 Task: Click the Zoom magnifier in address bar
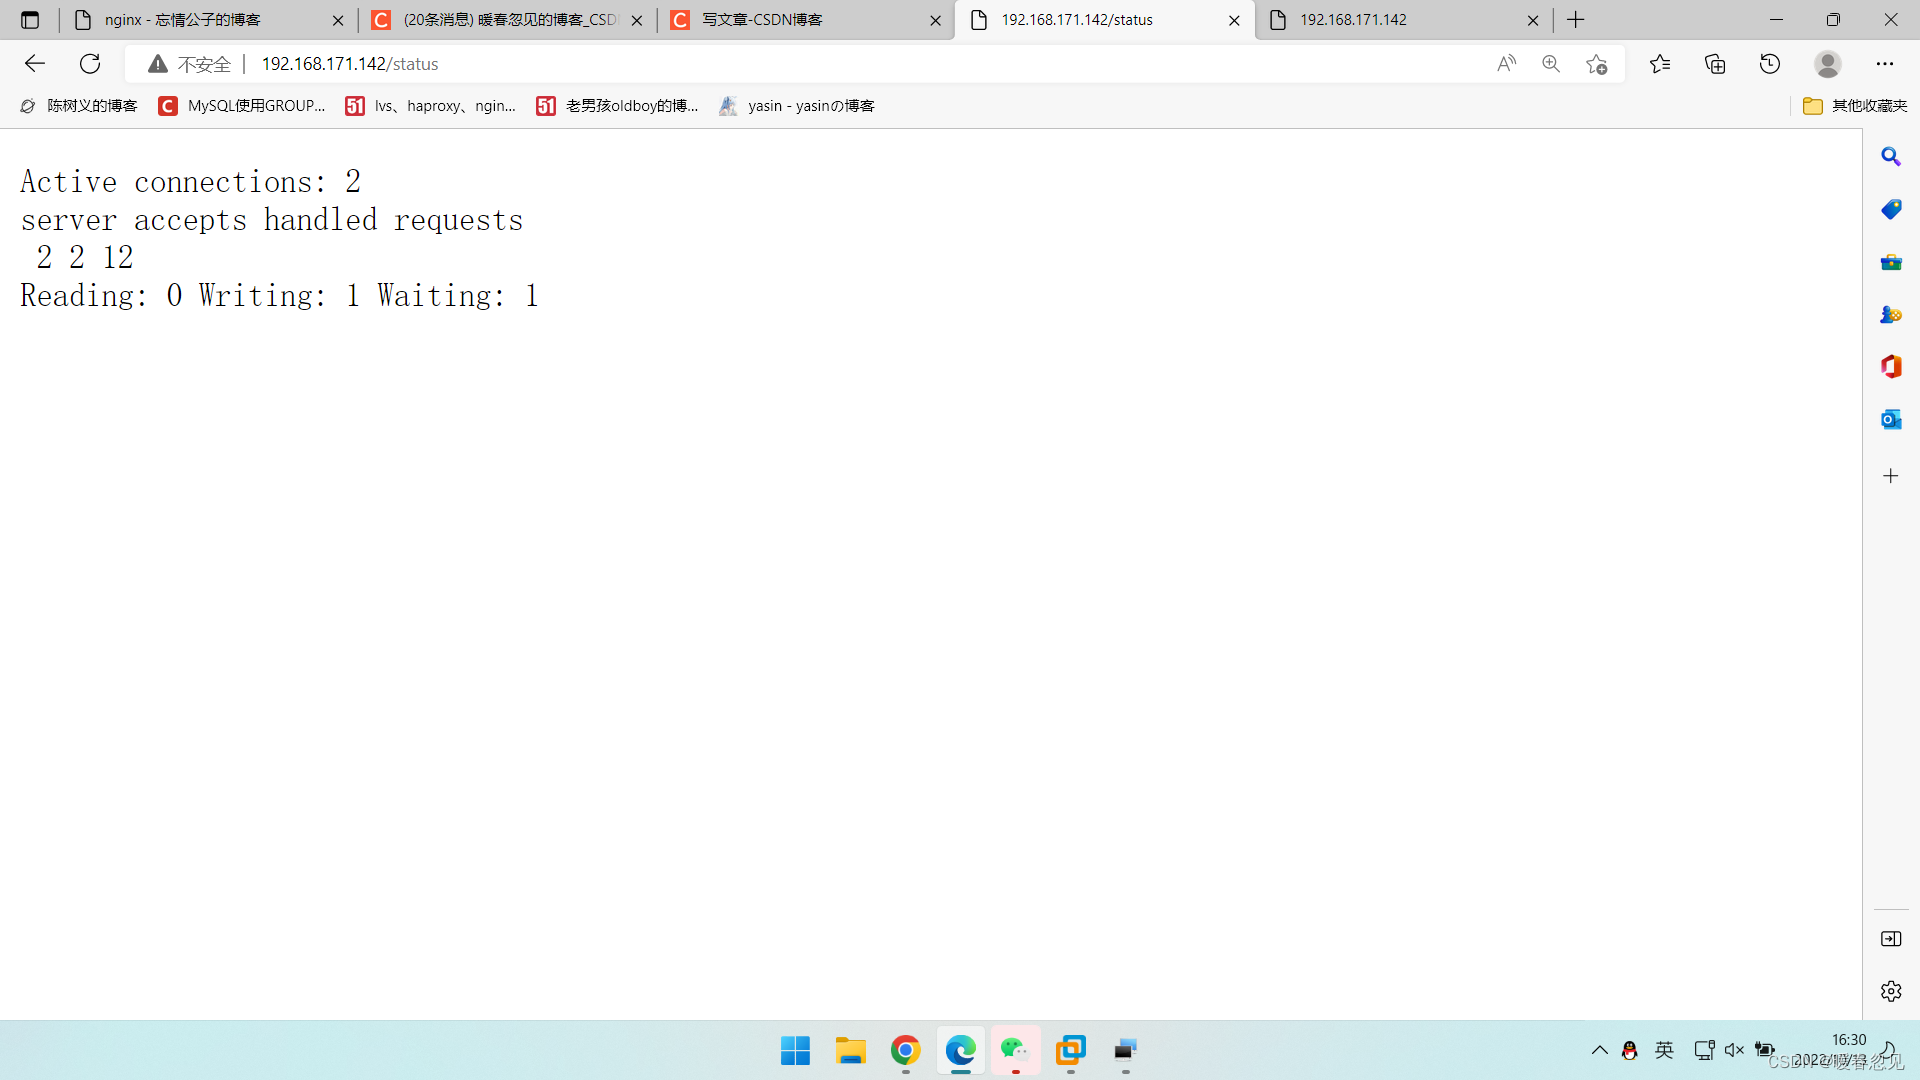(x=1551, y=64)
